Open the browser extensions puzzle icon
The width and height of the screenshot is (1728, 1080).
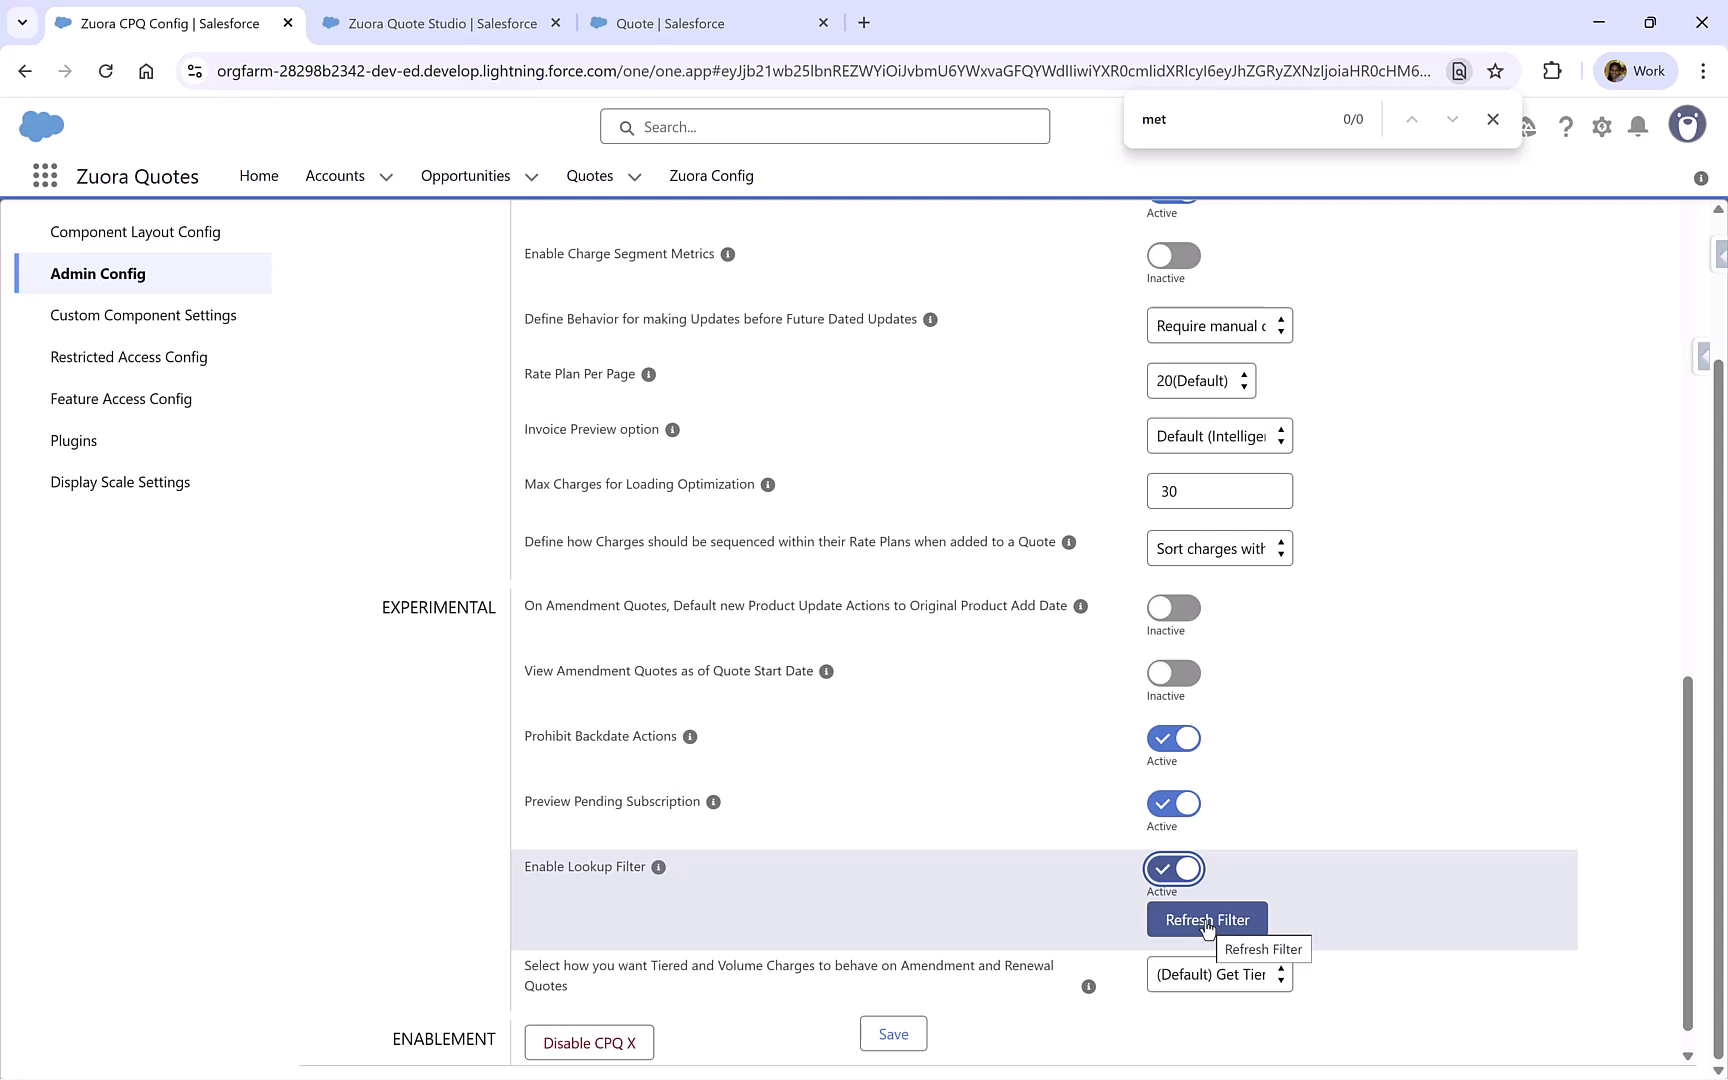click(x=1553, y=70)
